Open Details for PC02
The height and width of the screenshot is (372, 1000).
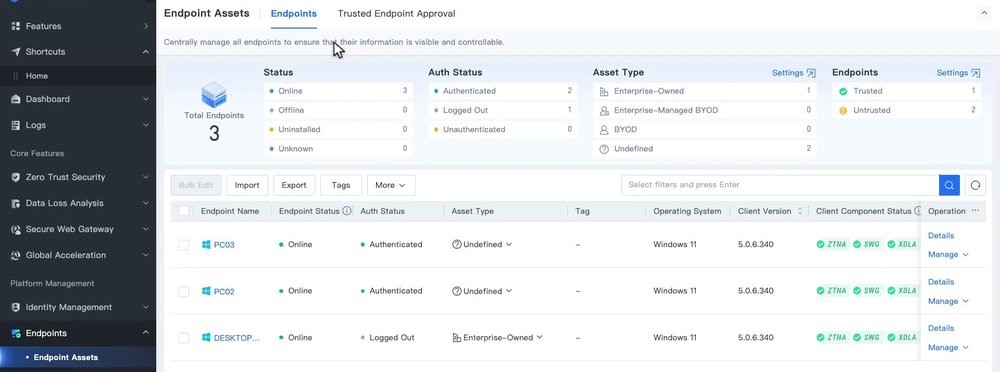[x=941, y=282]
